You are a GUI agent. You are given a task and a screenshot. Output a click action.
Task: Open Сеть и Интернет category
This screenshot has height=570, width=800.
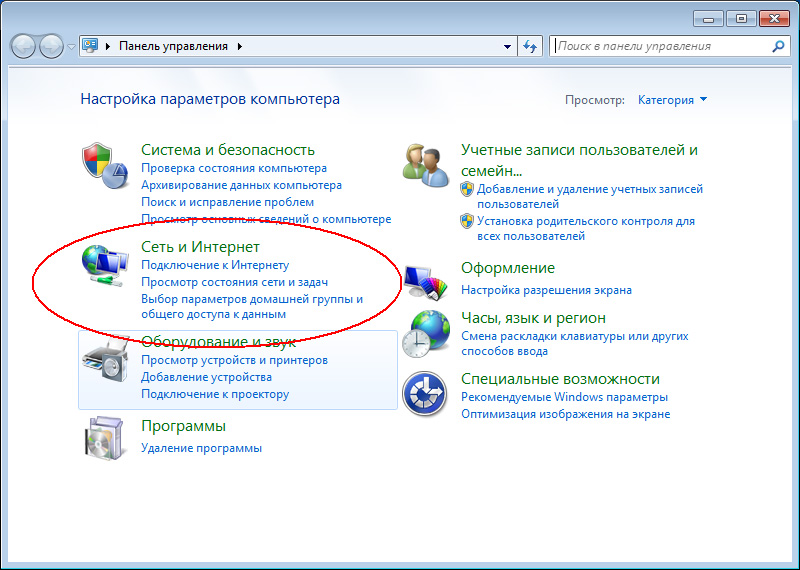click(x=200, y=246)
